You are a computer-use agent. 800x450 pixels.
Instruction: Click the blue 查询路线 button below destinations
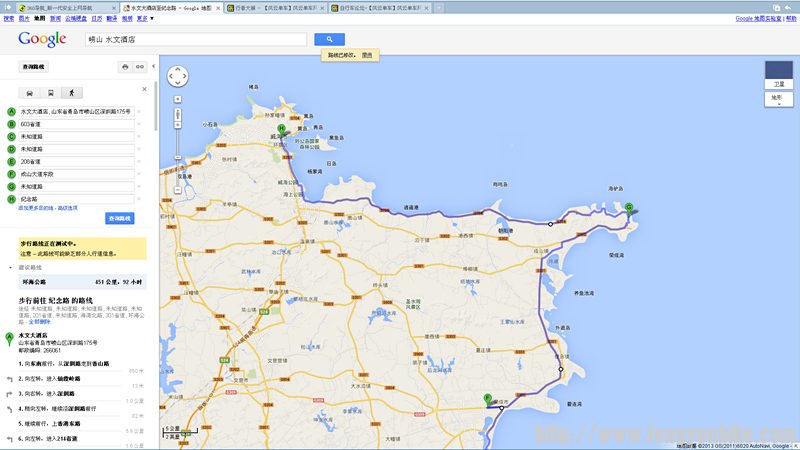119,218
